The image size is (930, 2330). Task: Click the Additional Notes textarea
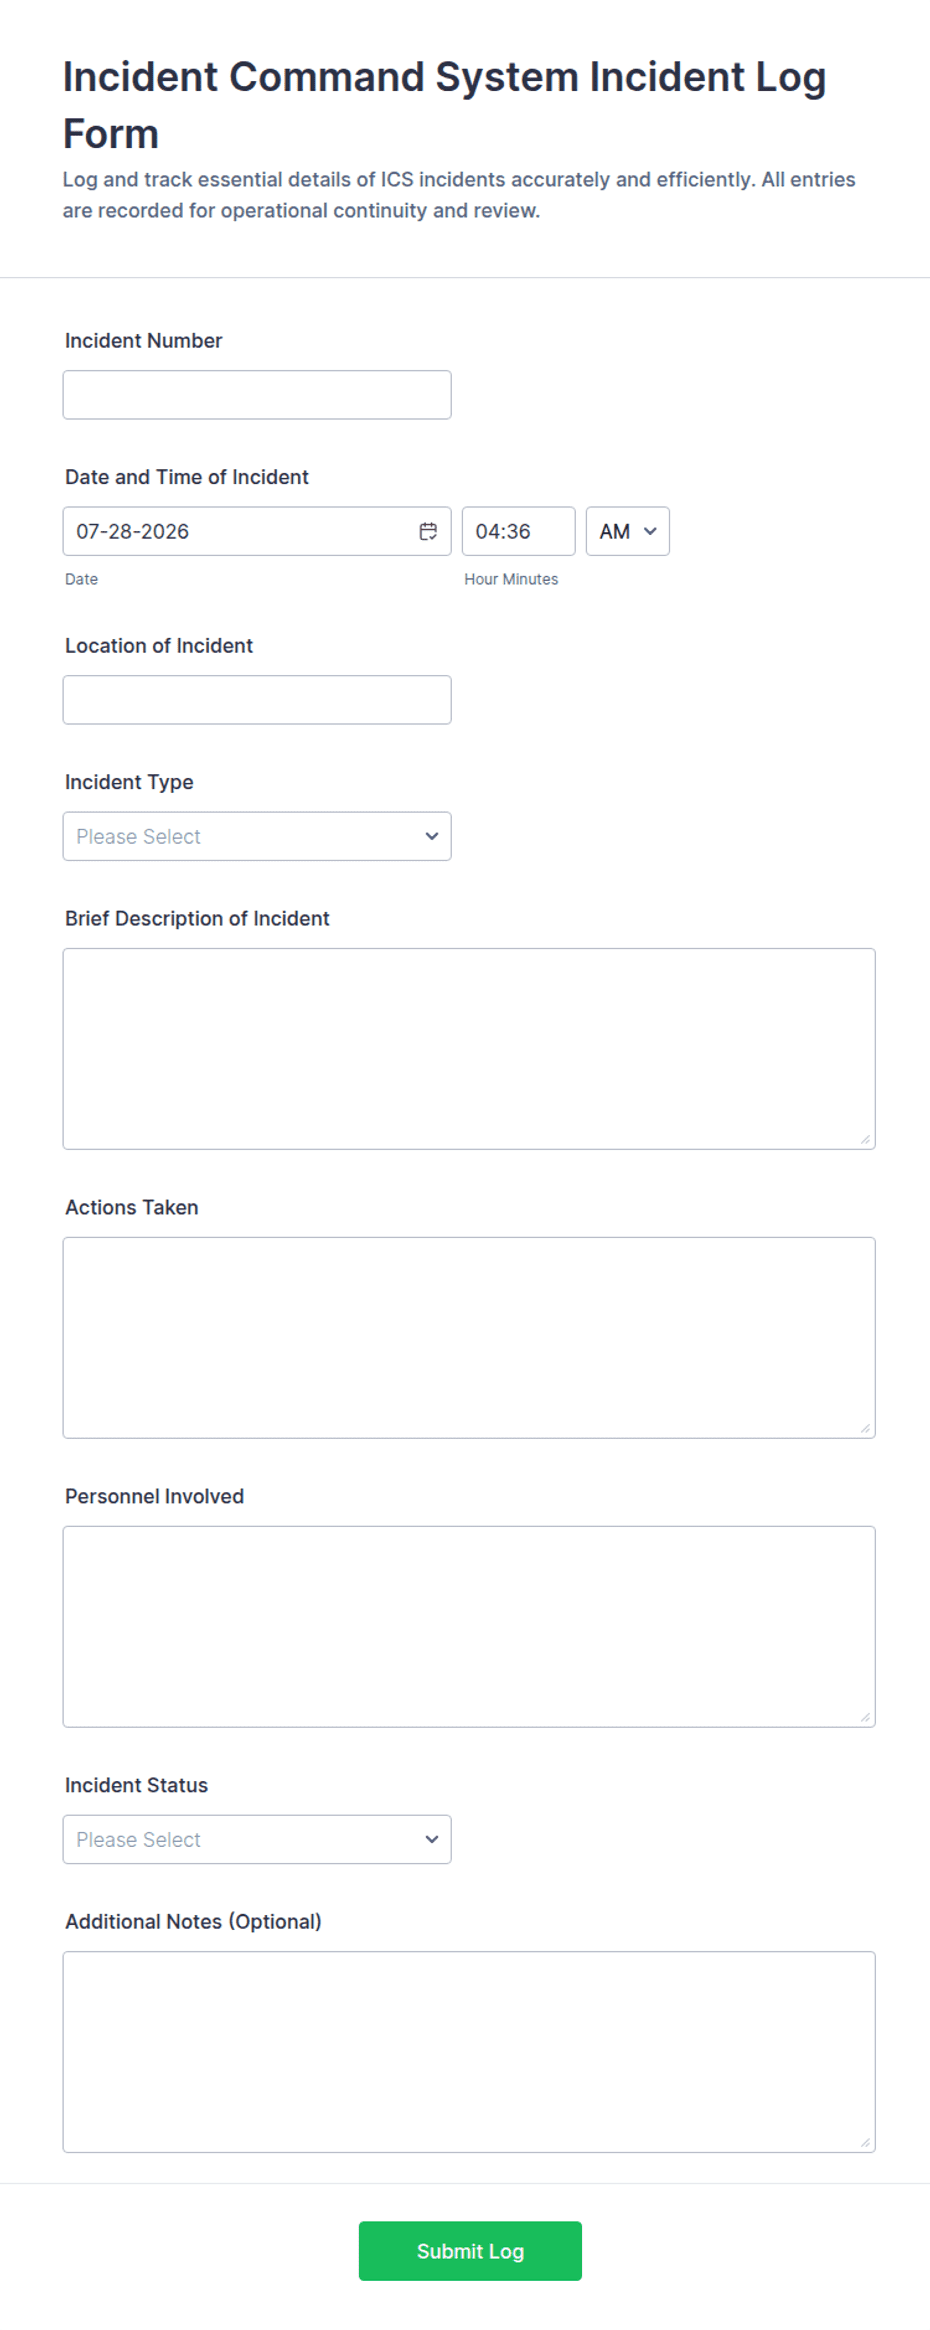coord(469,2052)
